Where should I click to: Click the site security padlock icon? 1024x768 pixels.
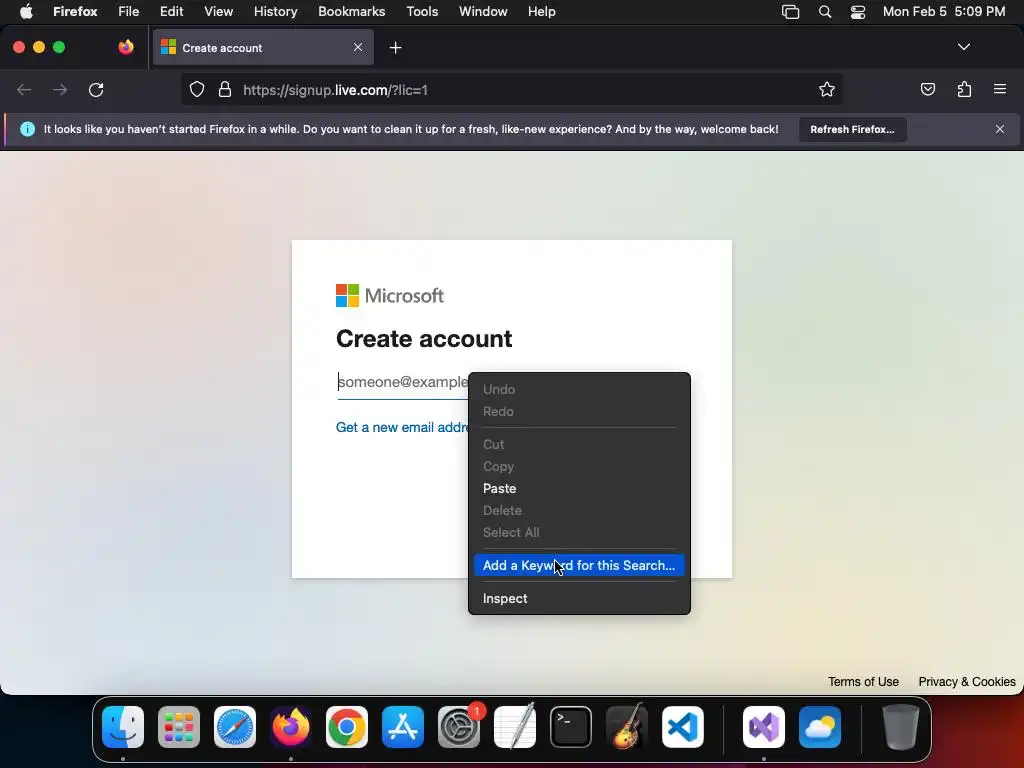click(x=225, y=90)
